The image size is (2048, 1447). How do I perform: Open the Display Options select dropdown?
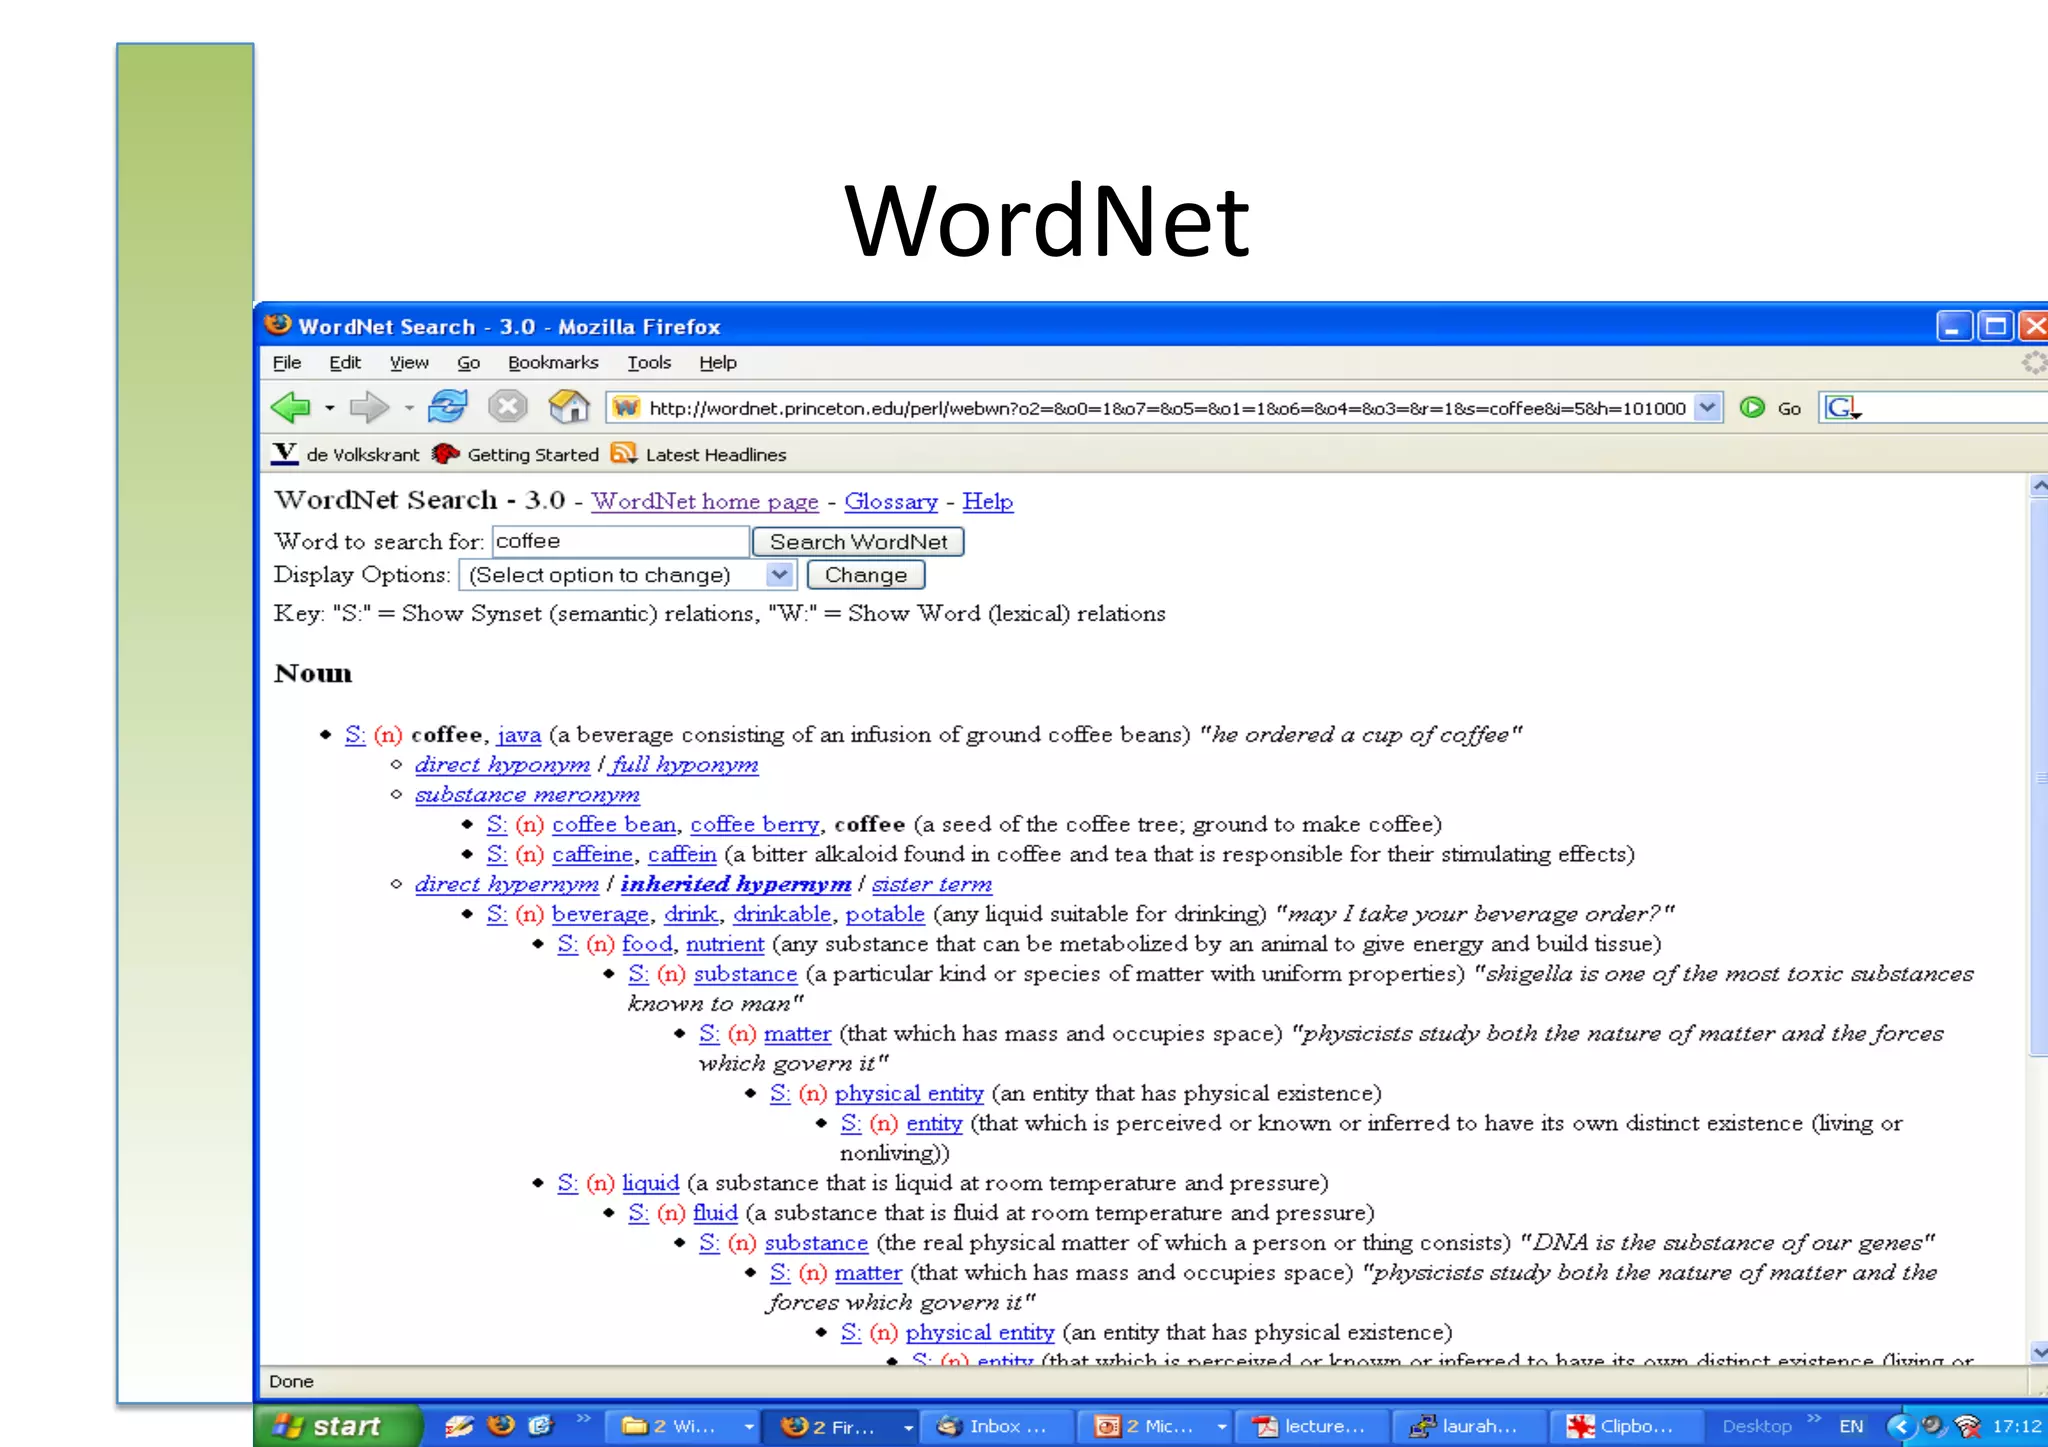(x=627, y=575)
